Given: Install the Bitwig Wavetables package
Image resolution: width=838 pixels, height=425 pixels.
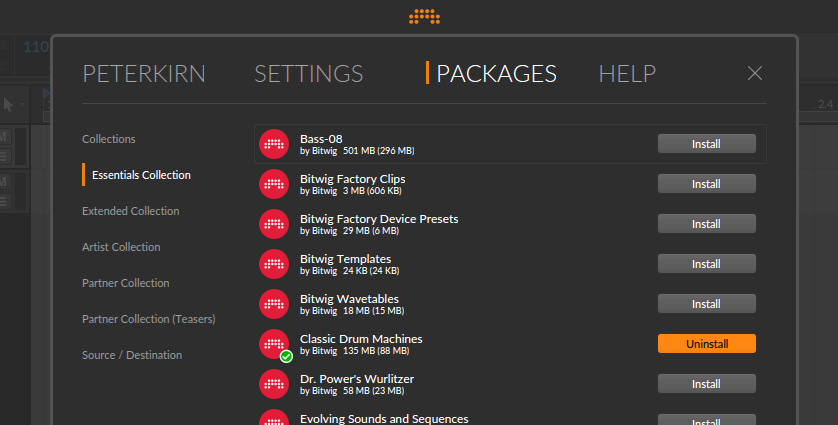Looking at the screenshot, I should (x=706, y=304).
